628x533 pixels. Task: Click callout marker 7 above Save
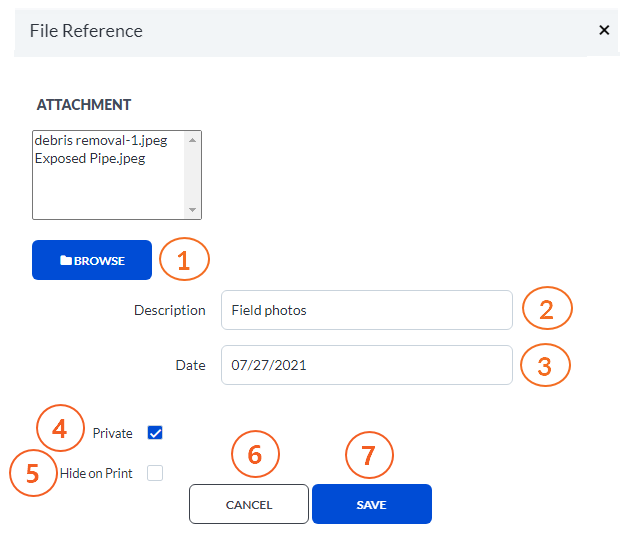[x=369, y=455]
